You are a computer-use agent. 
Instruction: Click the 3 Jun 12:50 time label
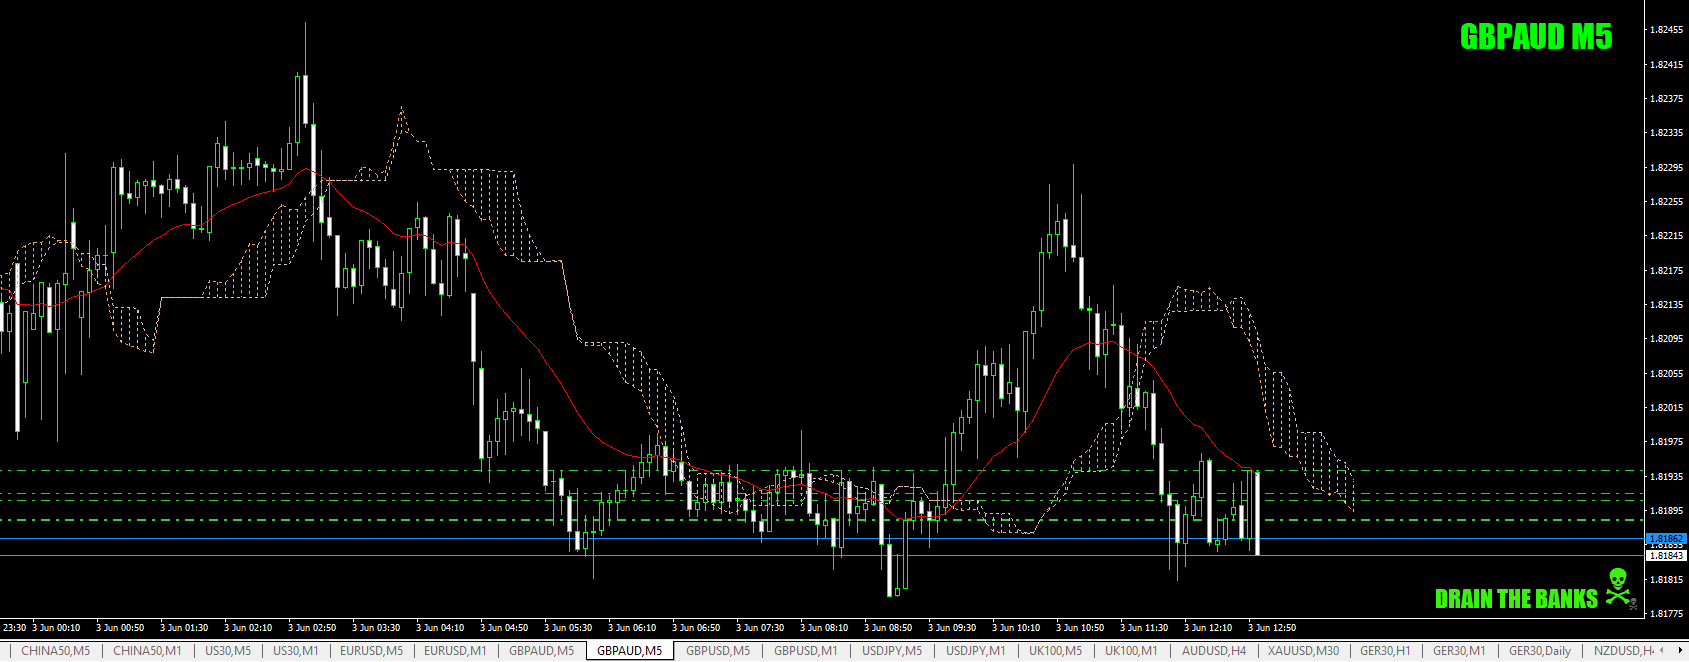pos(1272,628)
